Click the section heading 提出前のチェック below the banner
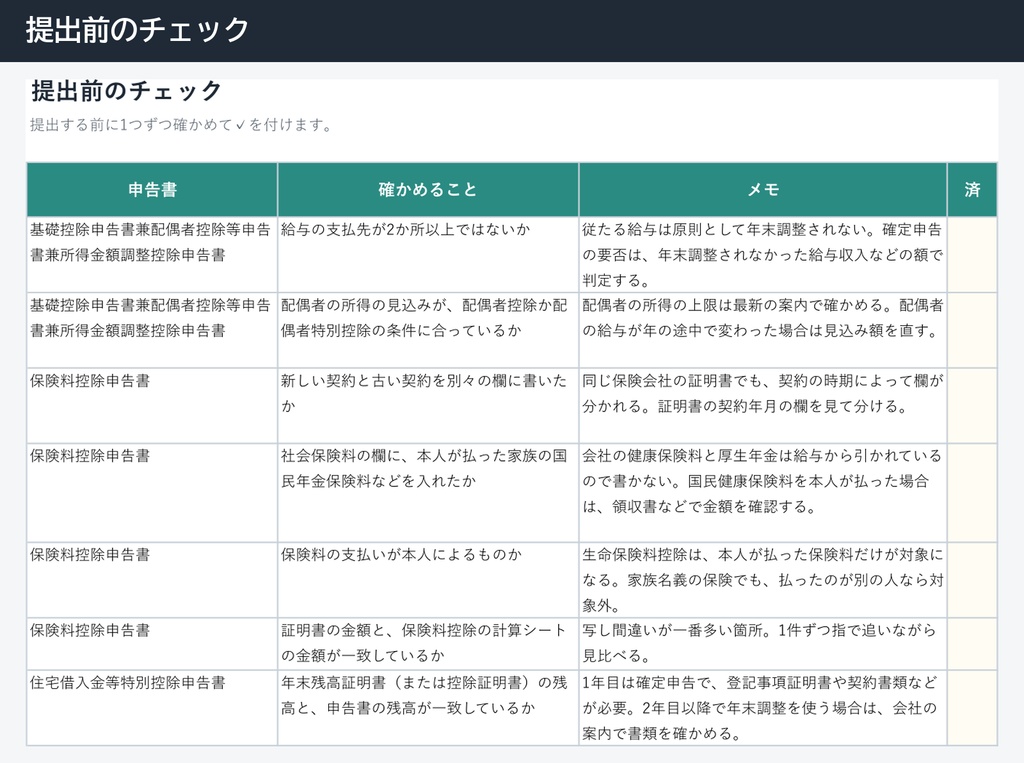Screen dimensions: 1024x763 pos(127,91)
